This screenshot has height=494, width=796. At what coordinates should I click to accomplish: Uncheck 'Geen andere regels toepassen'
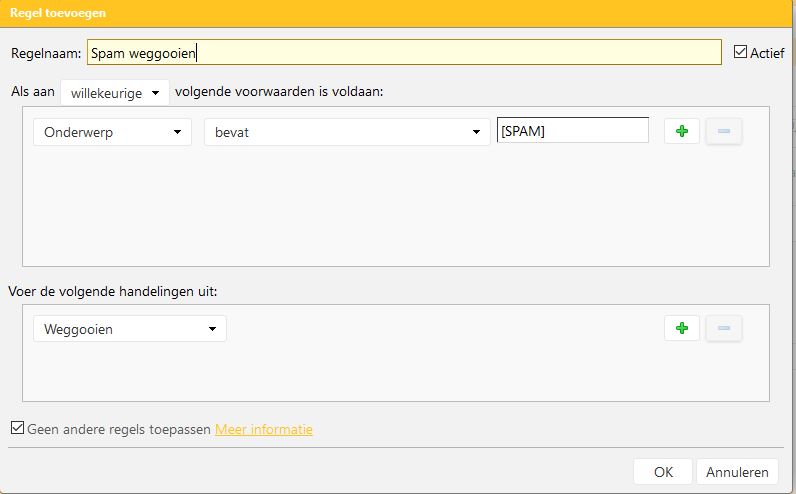17,429
